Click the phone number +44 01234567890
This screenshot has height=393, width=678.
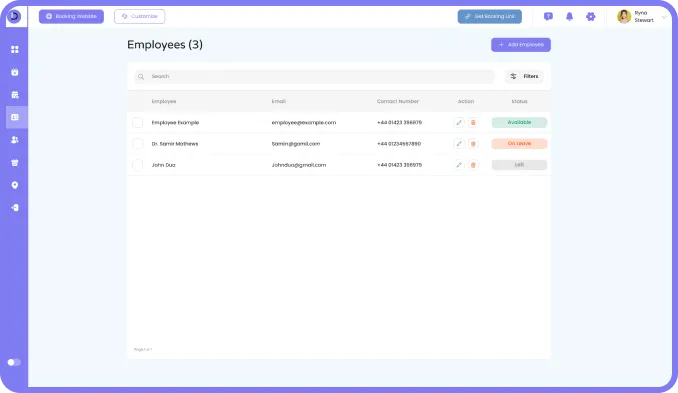[x=399, y=144]
